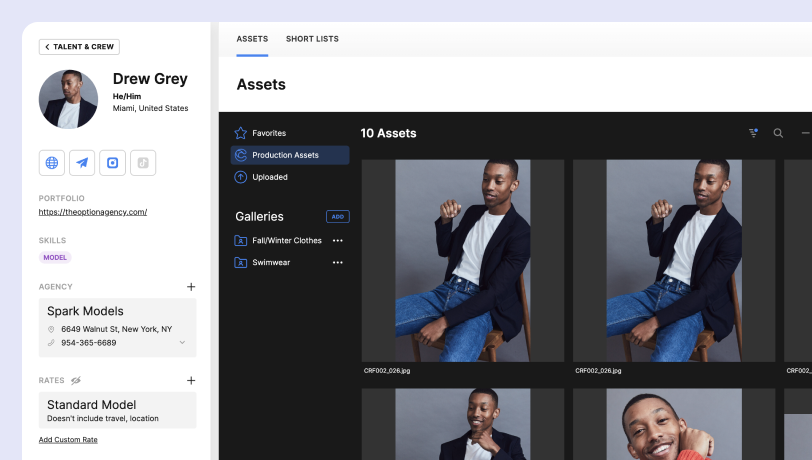The width and height of the screenshot is (812, 460).
Task: Open options menu for Swimwear gallery
Action: [x=338, y=263]
